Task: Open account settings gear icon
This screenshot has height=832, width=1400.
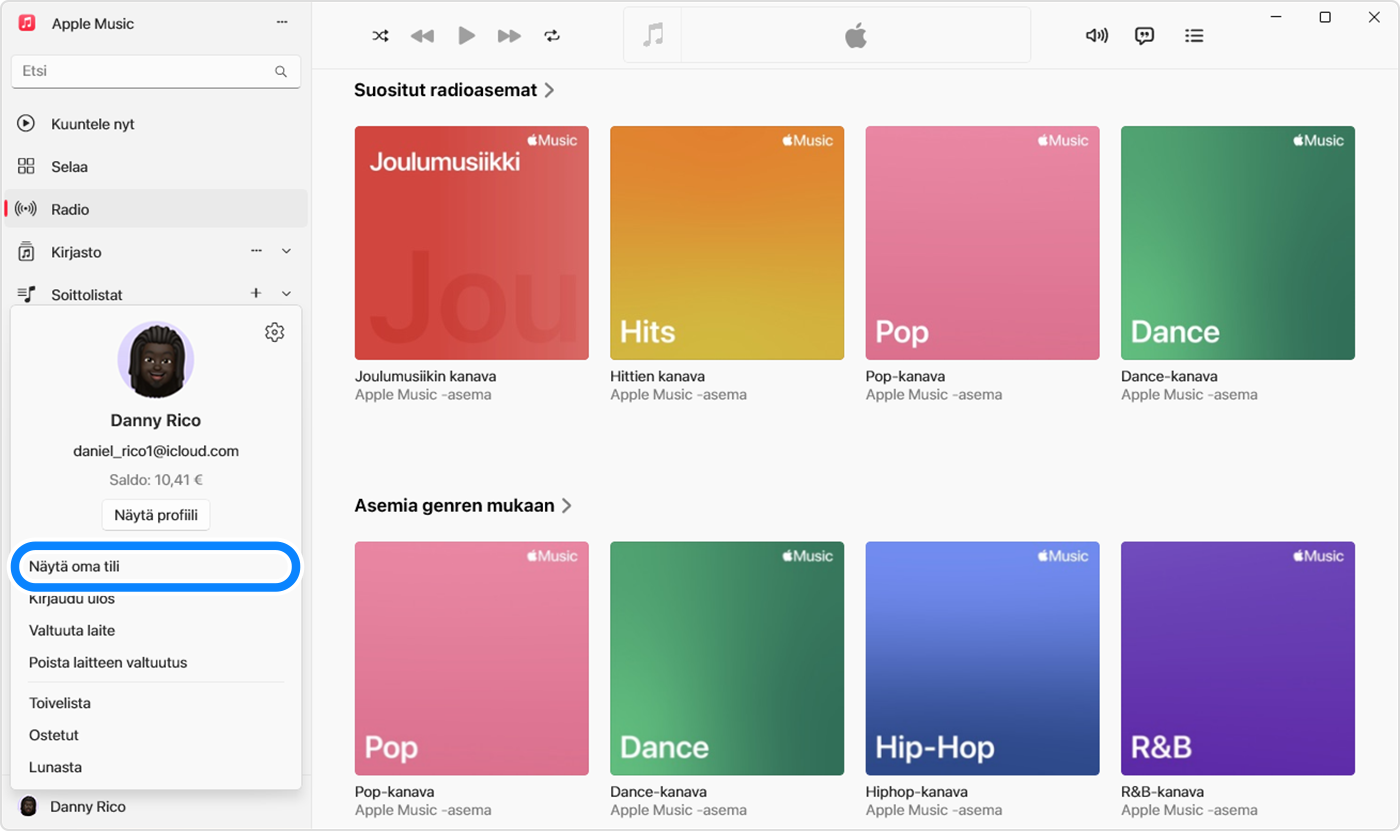Action: [x=275, y=333]
